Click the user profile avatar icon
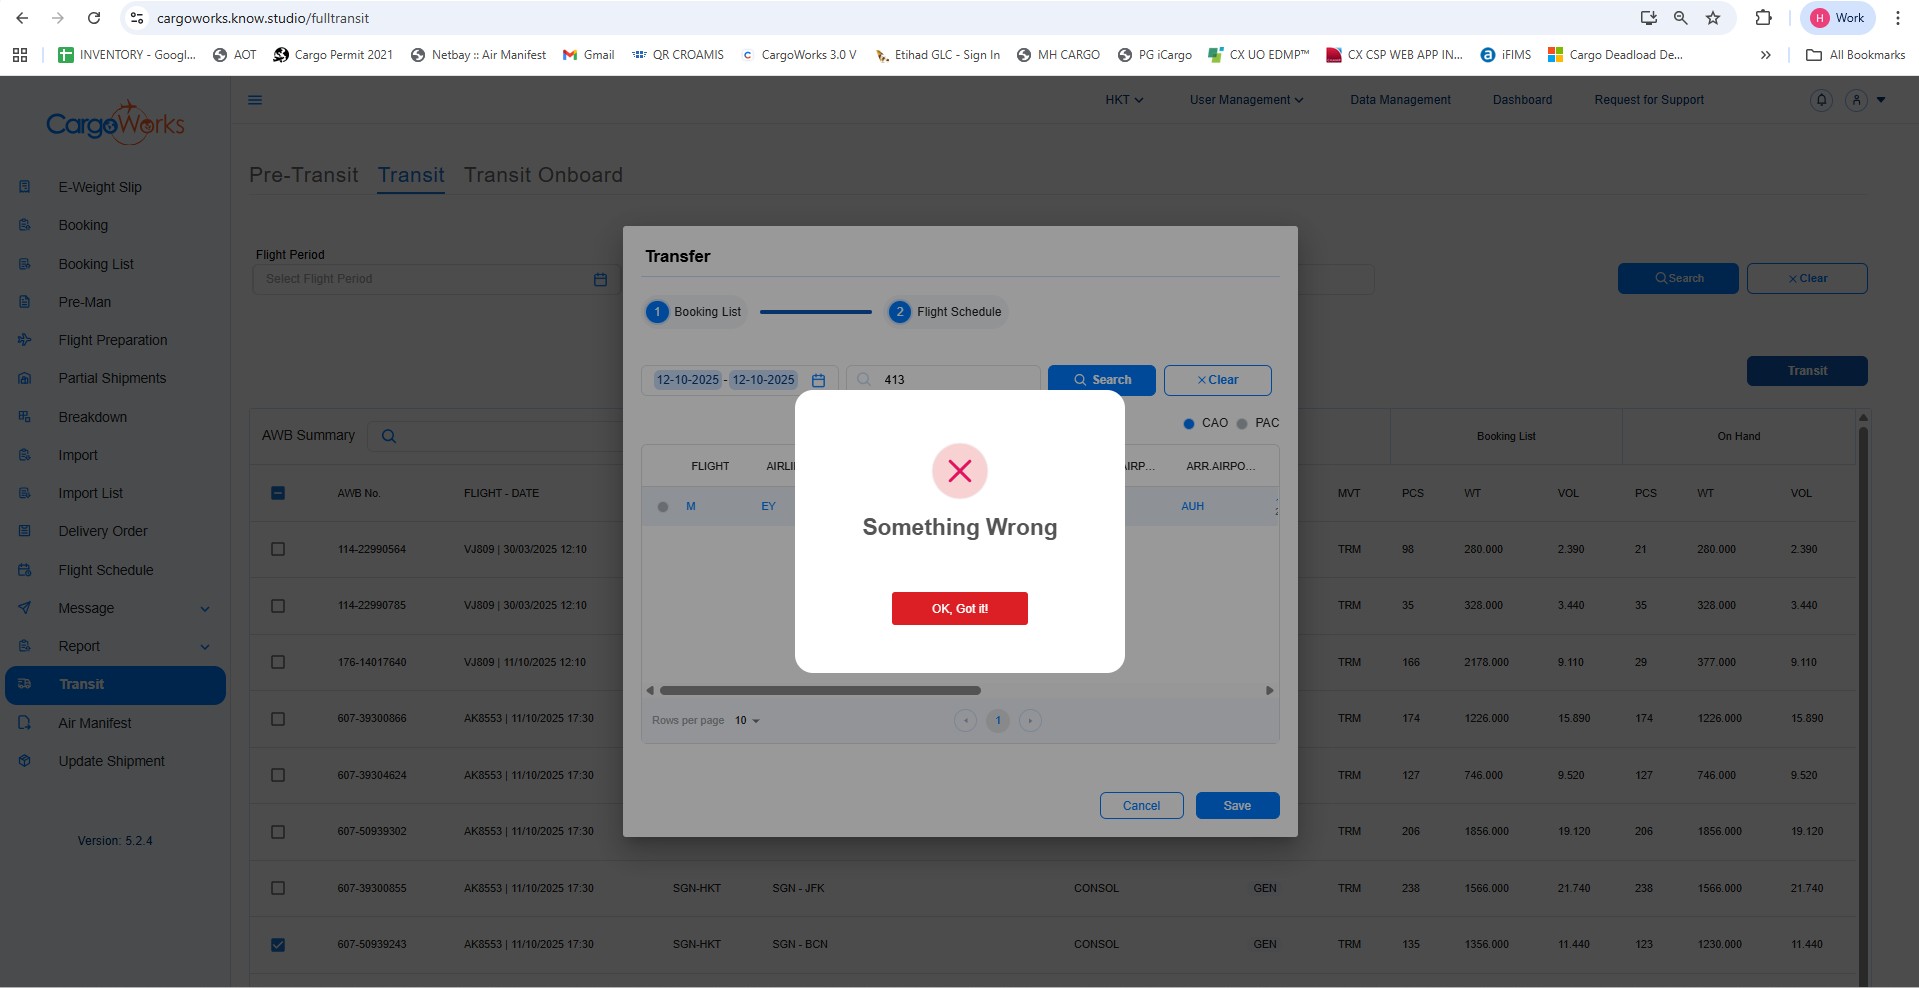The height and width of the screenshot is (988, 1919). [1856, 100]
